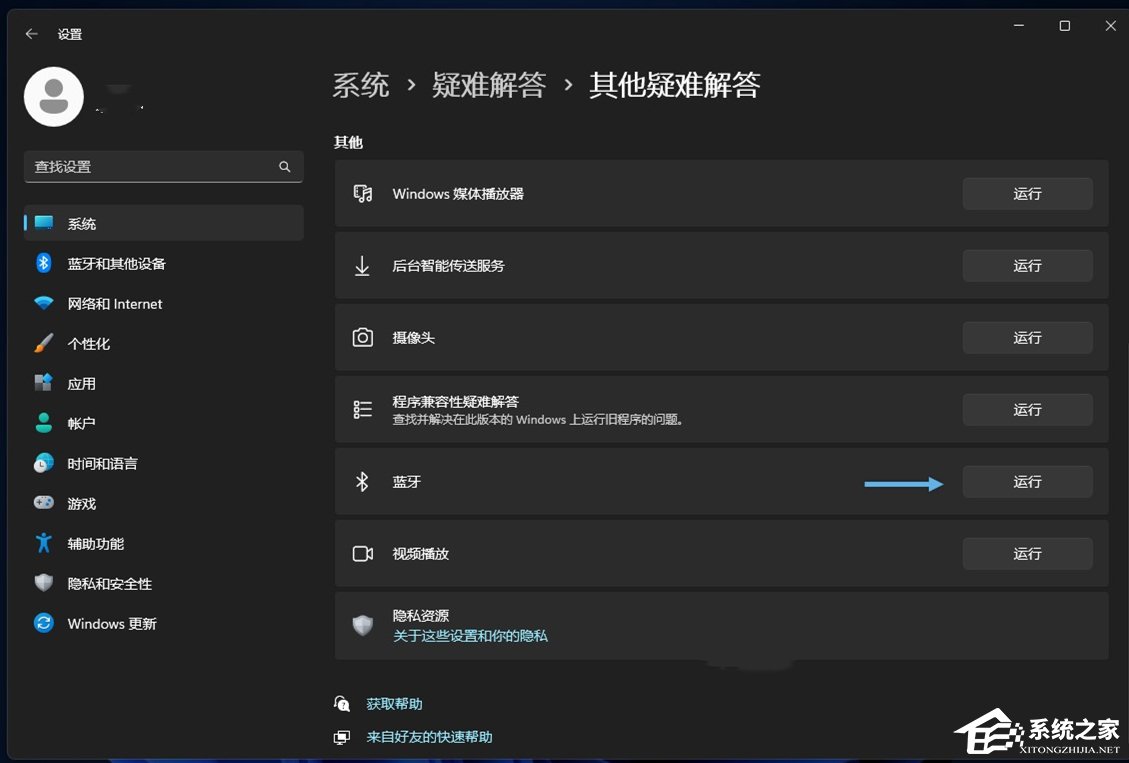Click the 隐私资源 shield icon
1129x763 pixels.
point(363,622)
